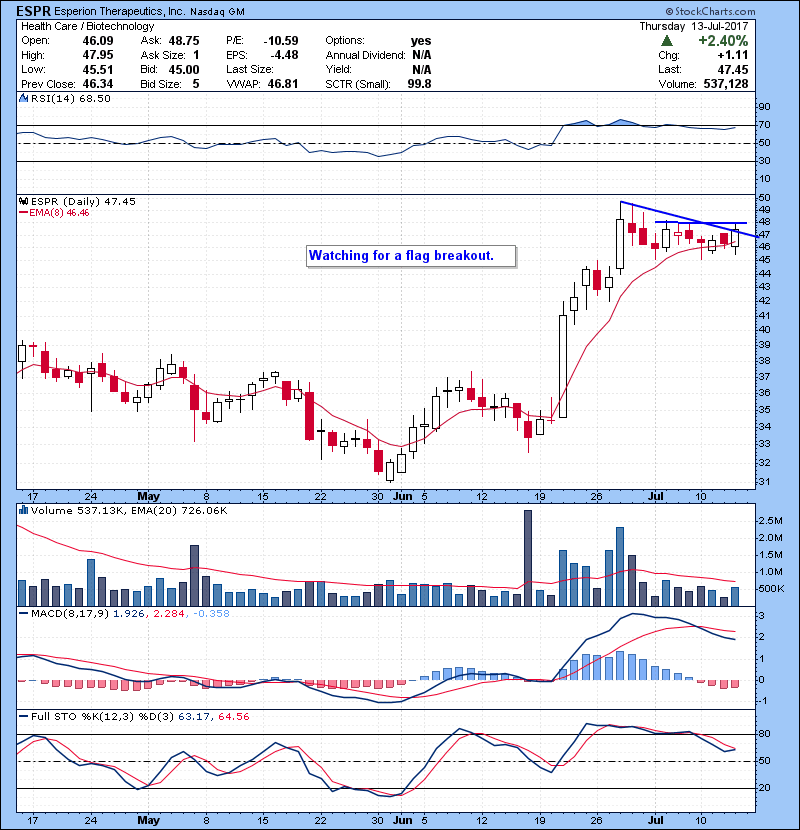Click the VWAP 46.81 value
The image size is (800, 830).
[x=283, y=84]
